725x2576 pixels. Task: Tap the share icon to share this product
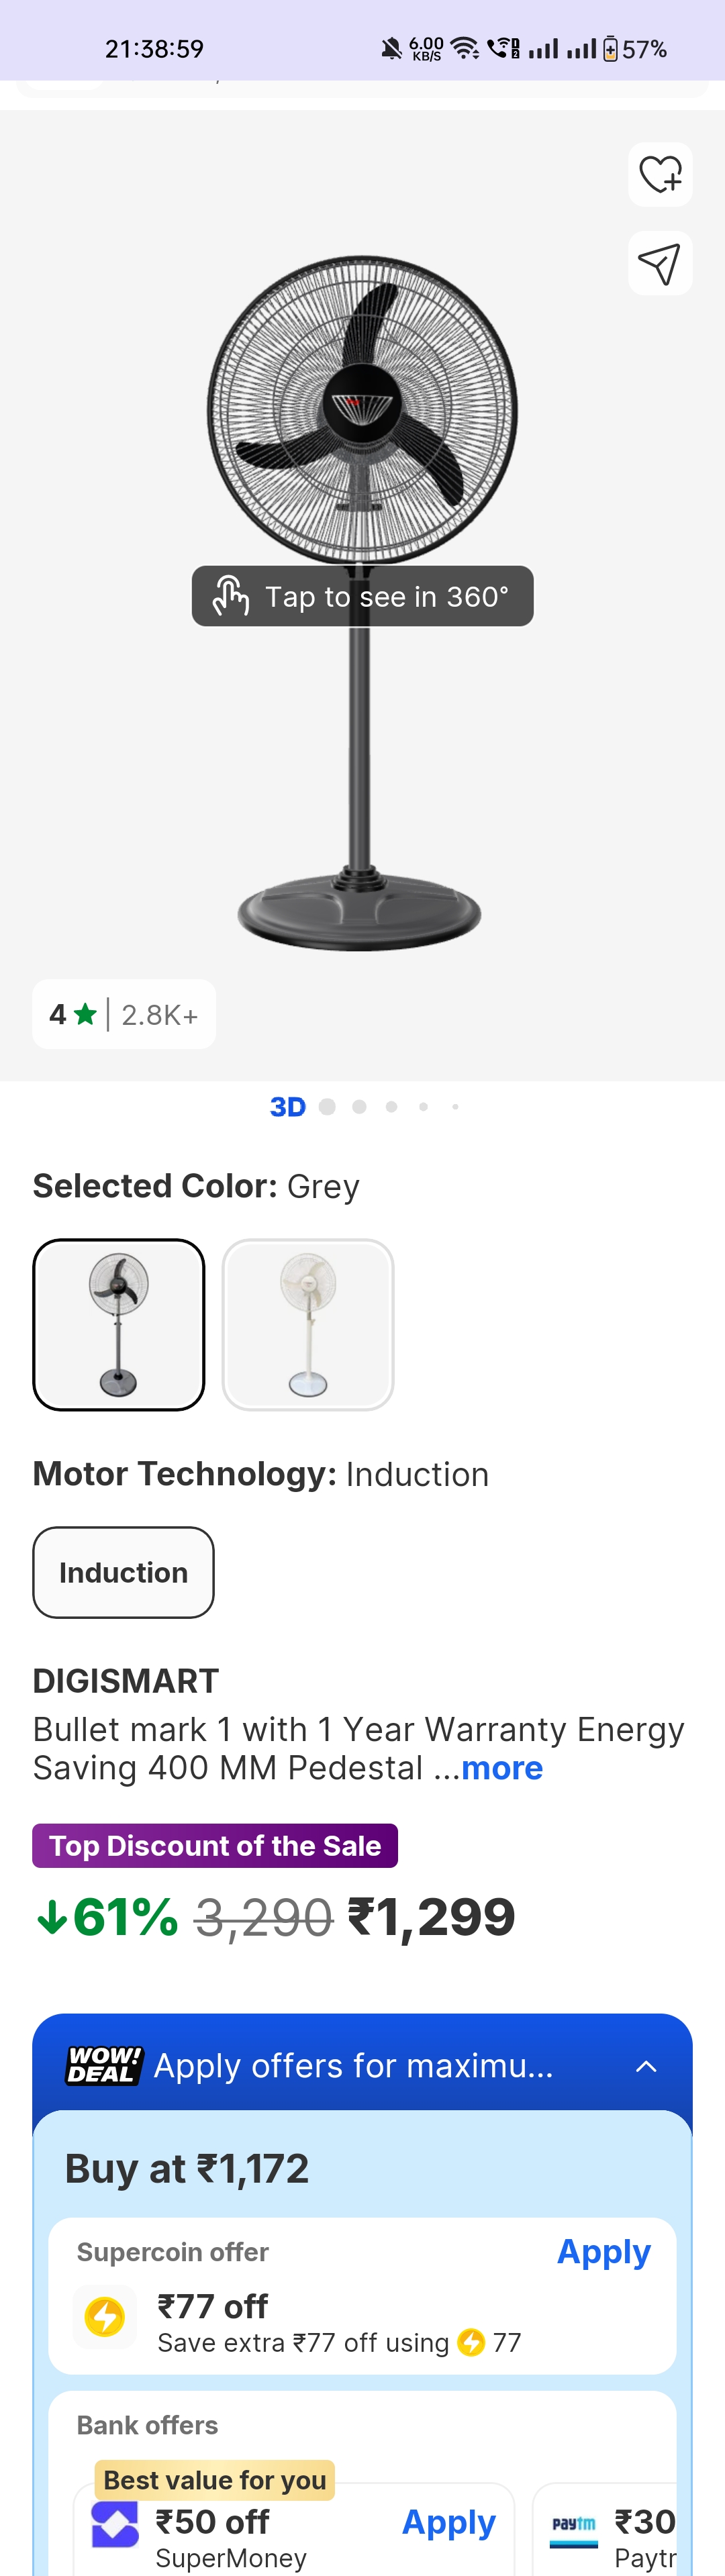click(x=660, y=263)
